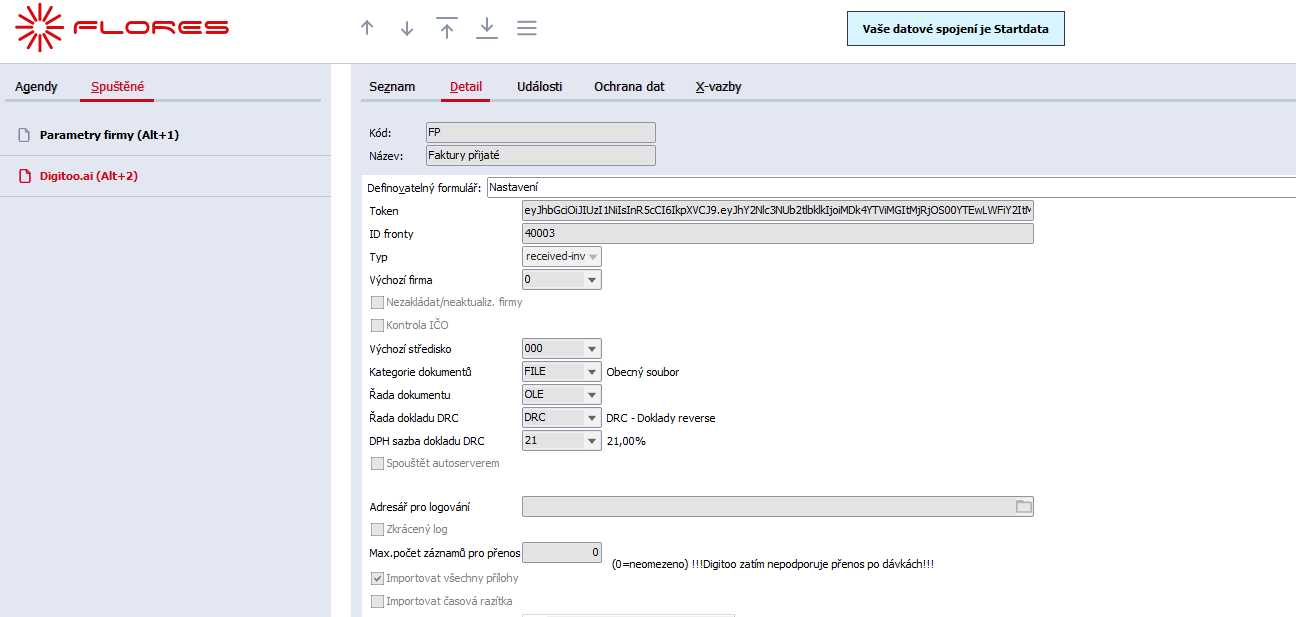Click the Token input field
The image size is (1296, 617).
click(777, 211)
